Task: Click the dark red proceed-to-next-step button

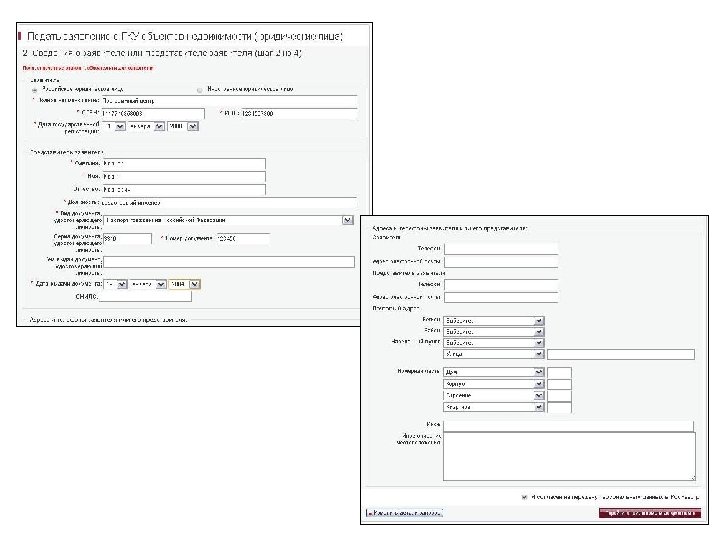Action: click(650, 513)
